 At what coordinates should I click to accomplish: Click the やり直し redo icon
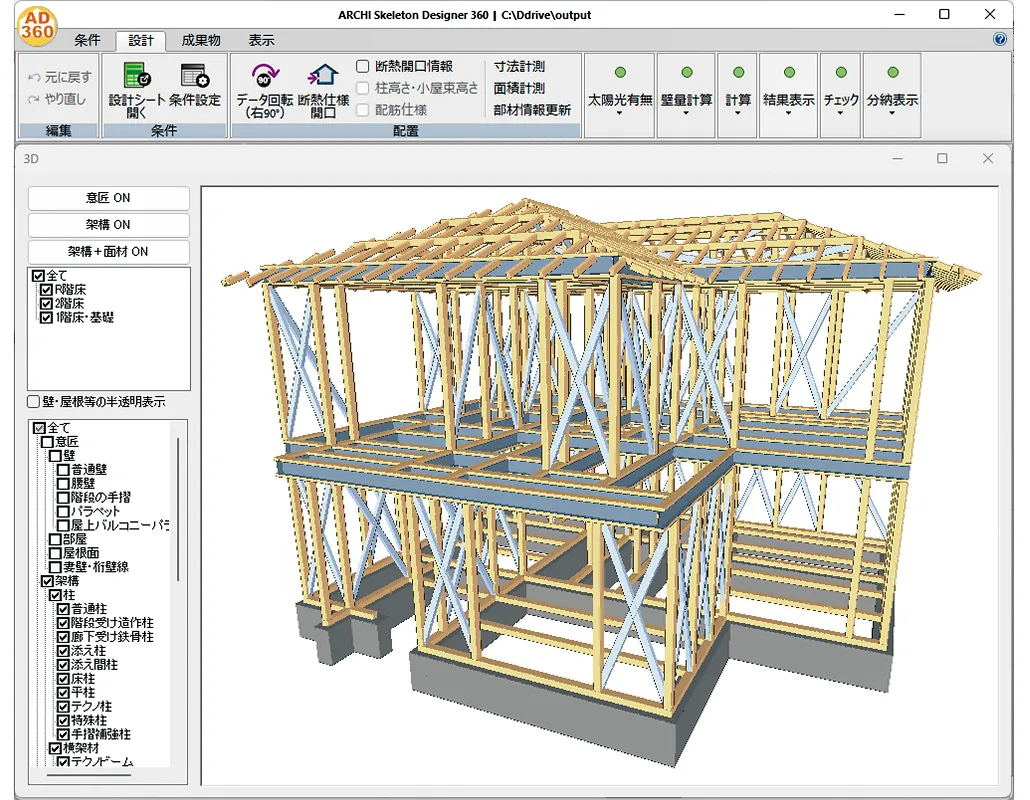tap(35, 99)
